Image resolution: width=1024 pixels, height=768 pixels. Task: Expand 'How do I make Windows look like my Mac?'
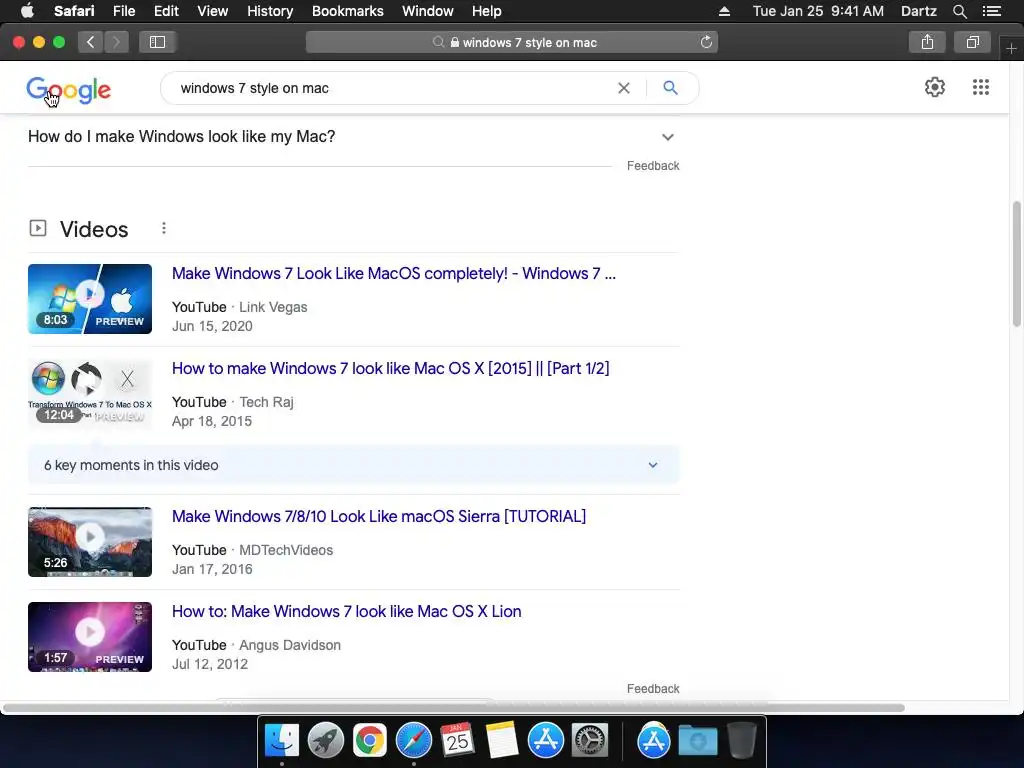click(x=353, y=136)
